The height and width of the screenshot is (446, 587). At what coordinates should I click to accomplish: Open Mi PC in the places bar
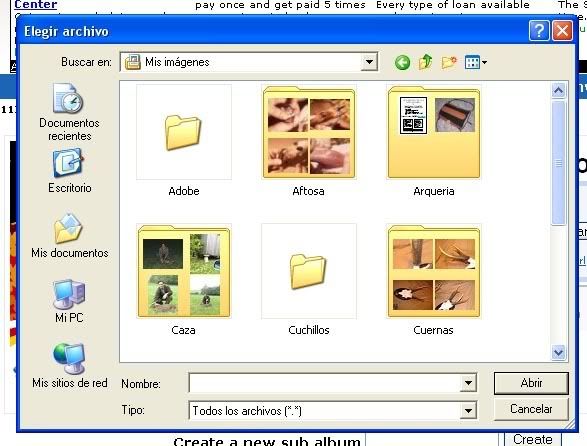click(69, 301)
